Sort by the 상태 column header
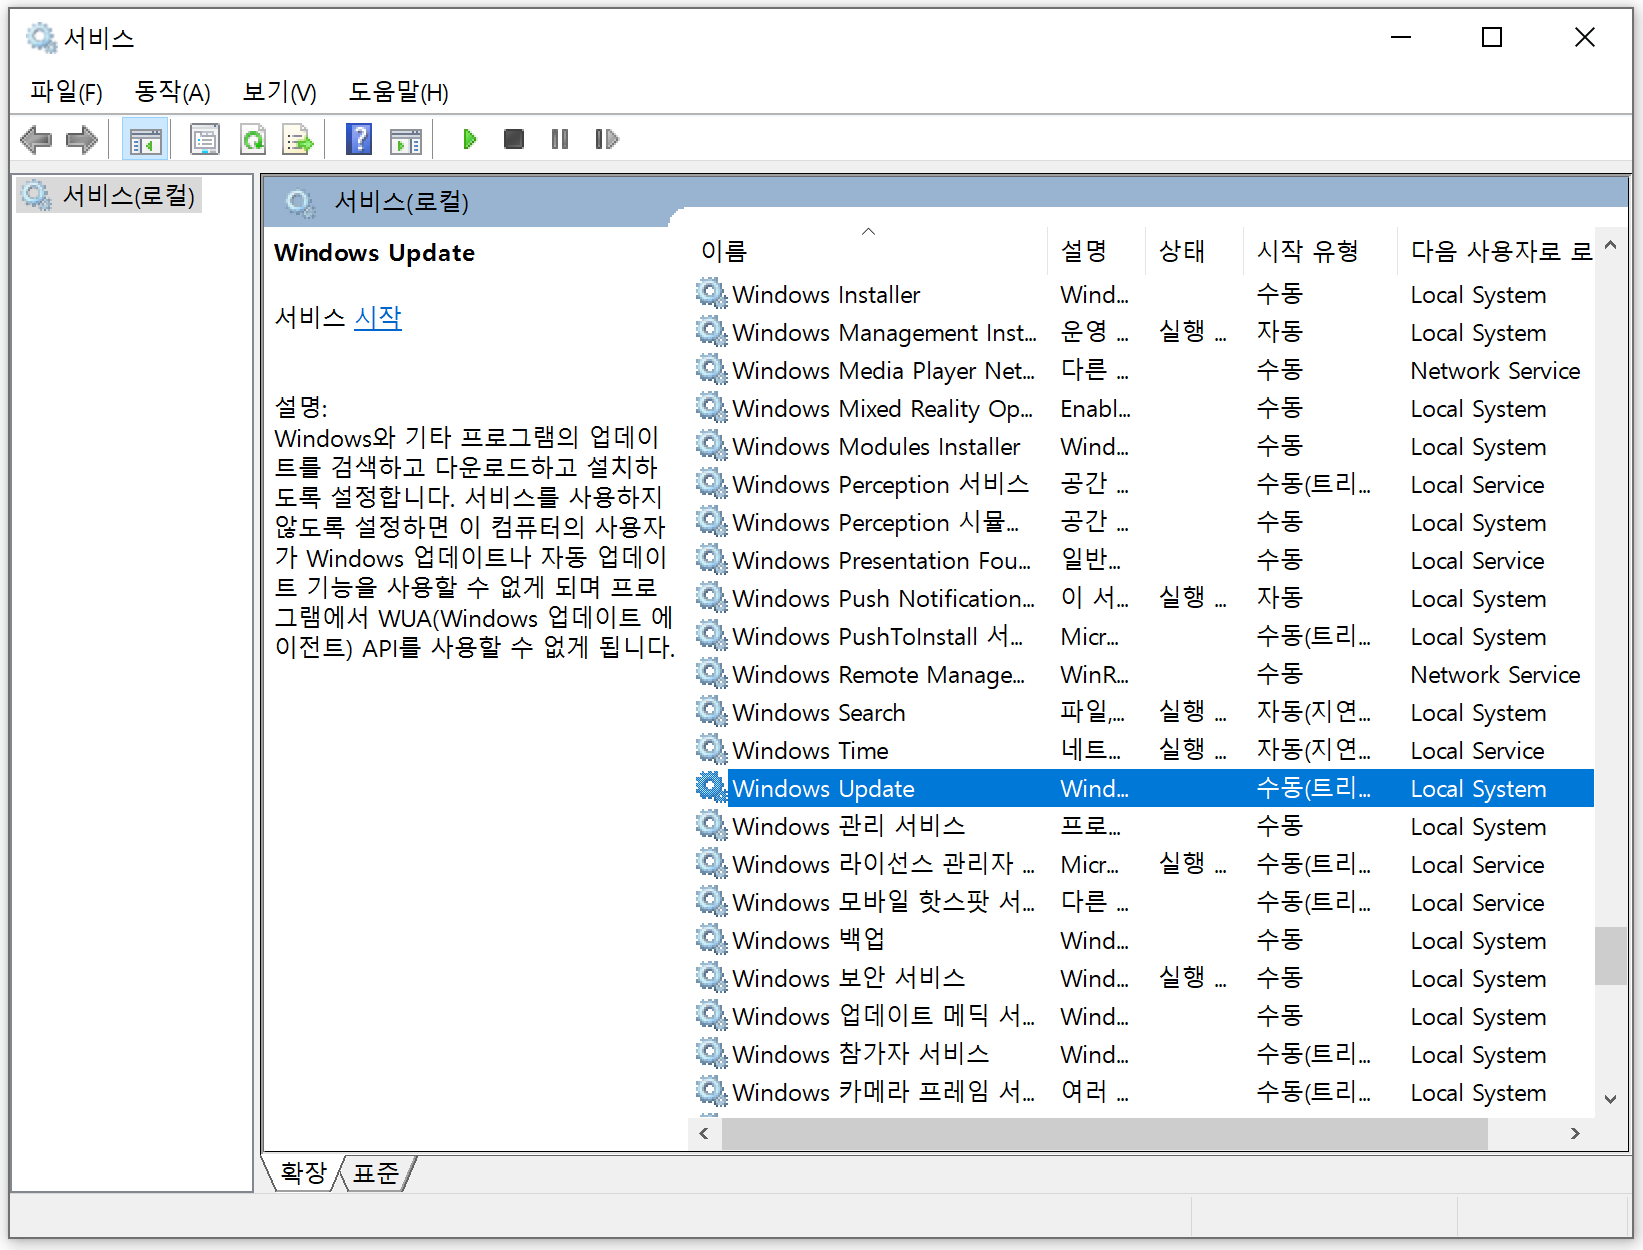Image resolution: width=1643 pixels, height=1250 pixels. pos(1193,250)
